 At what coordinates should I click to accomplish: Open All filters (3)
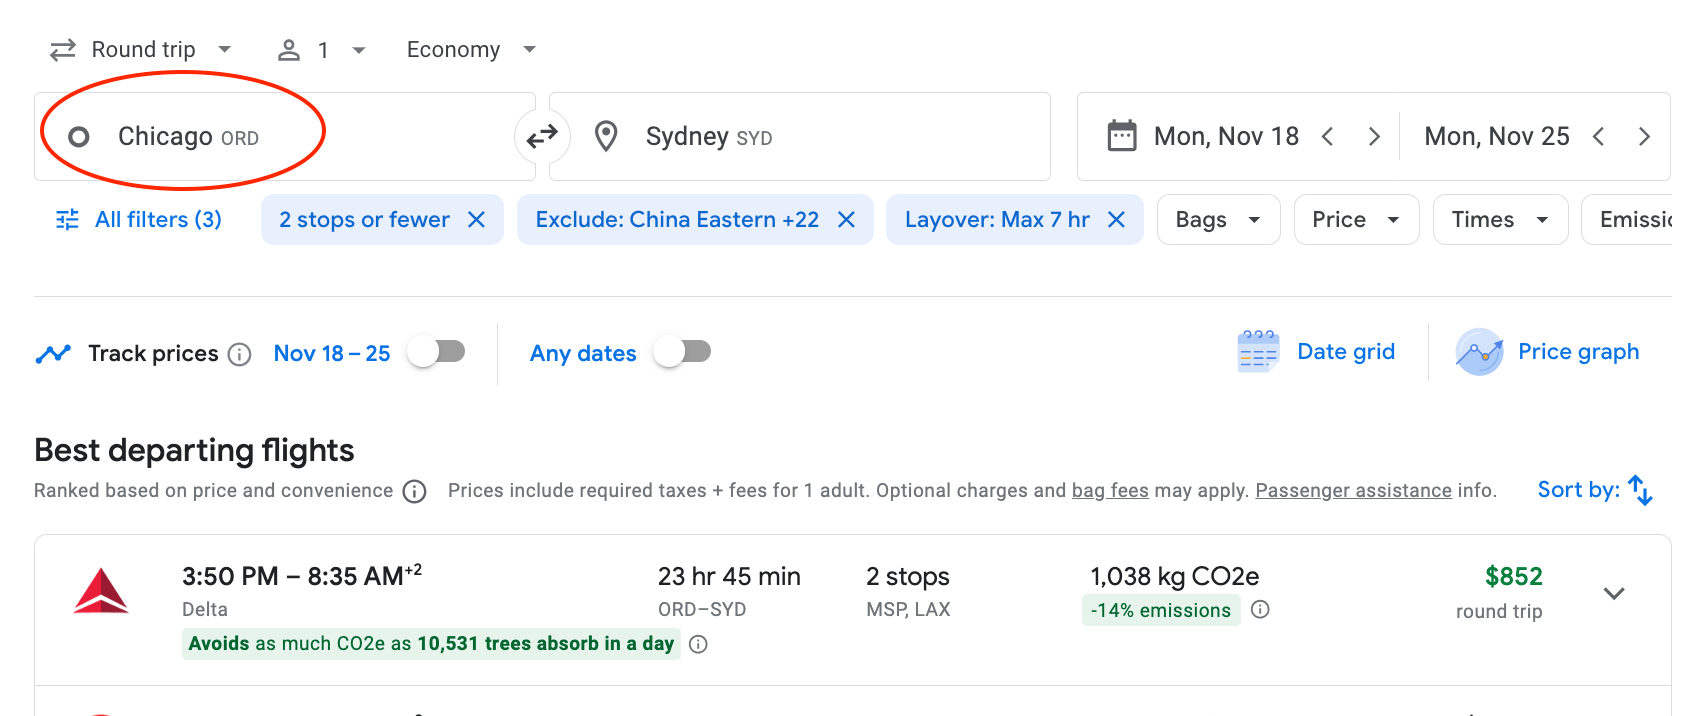click(x=139, y=220)
